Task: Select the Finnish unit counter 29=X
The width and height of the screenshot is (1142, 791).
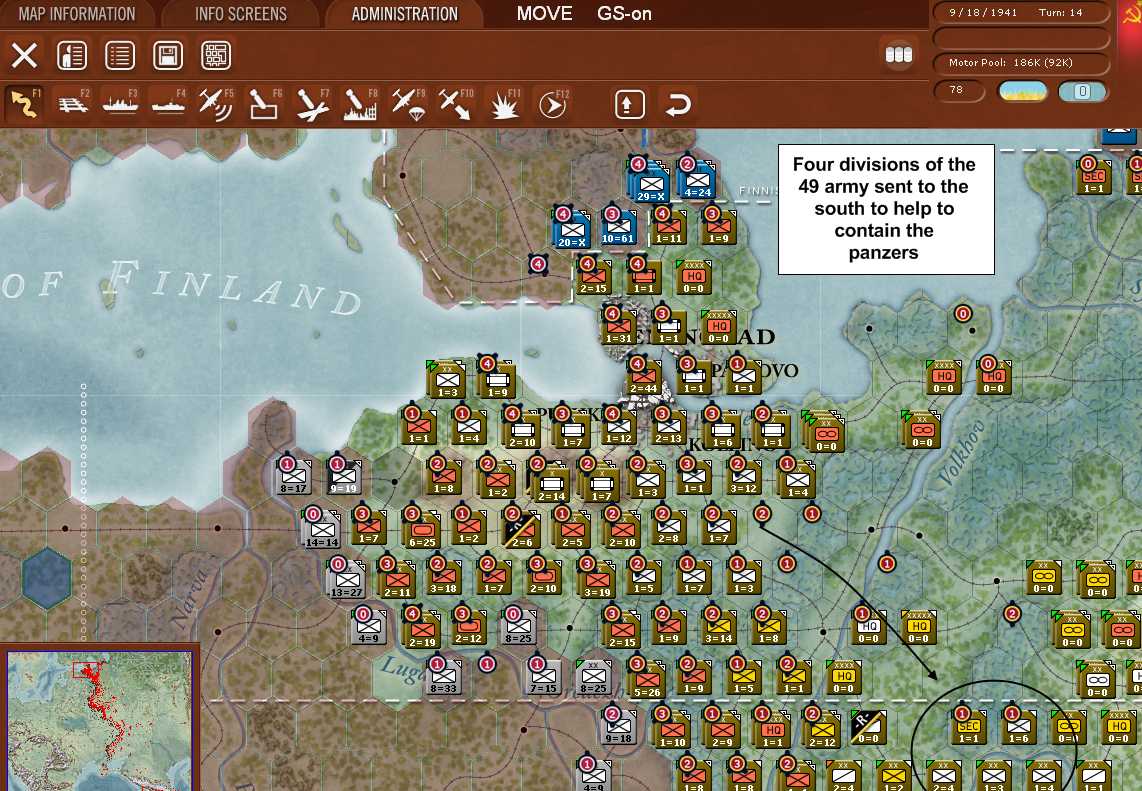Action: [650, 183]
